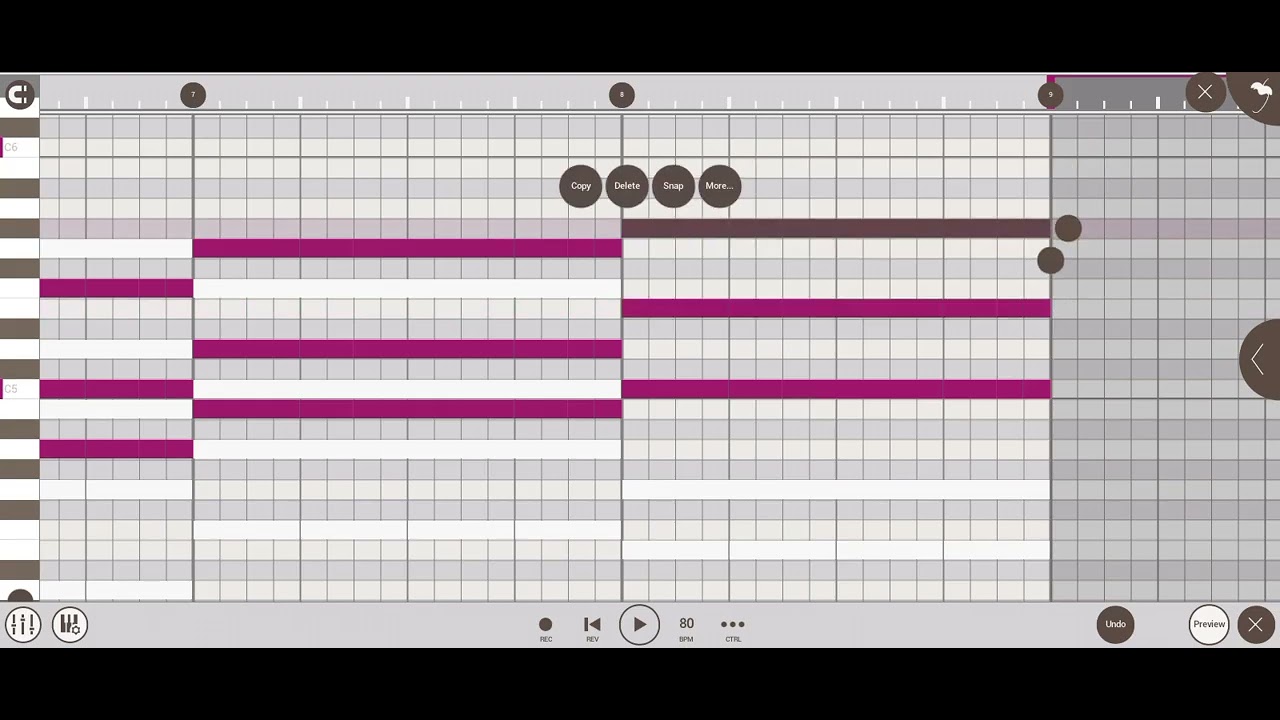Select the F5 note before bar 7
The height and width of the screenshot is (720, 1280).
click(116, 289)
